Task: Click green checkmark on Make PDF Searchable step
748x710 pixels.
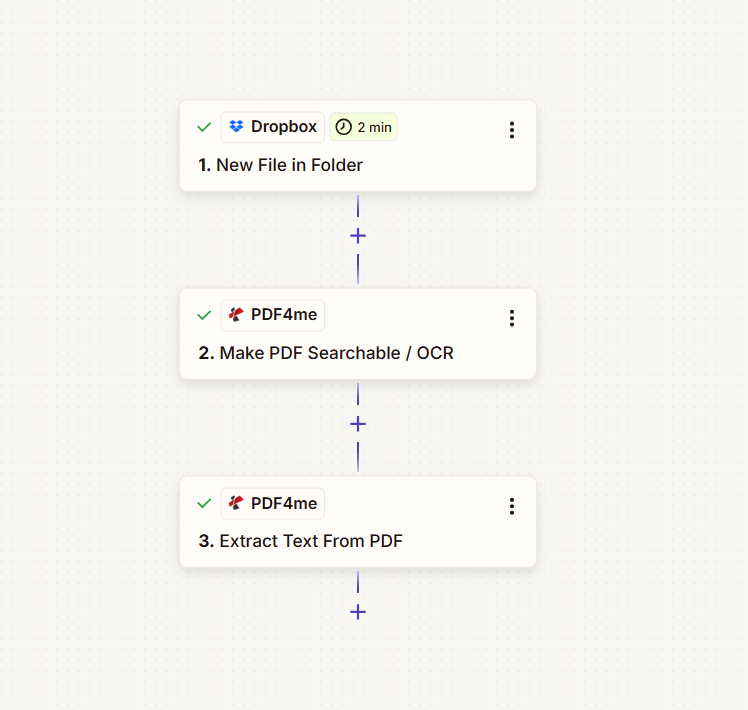Action: (x=204, y=315)
